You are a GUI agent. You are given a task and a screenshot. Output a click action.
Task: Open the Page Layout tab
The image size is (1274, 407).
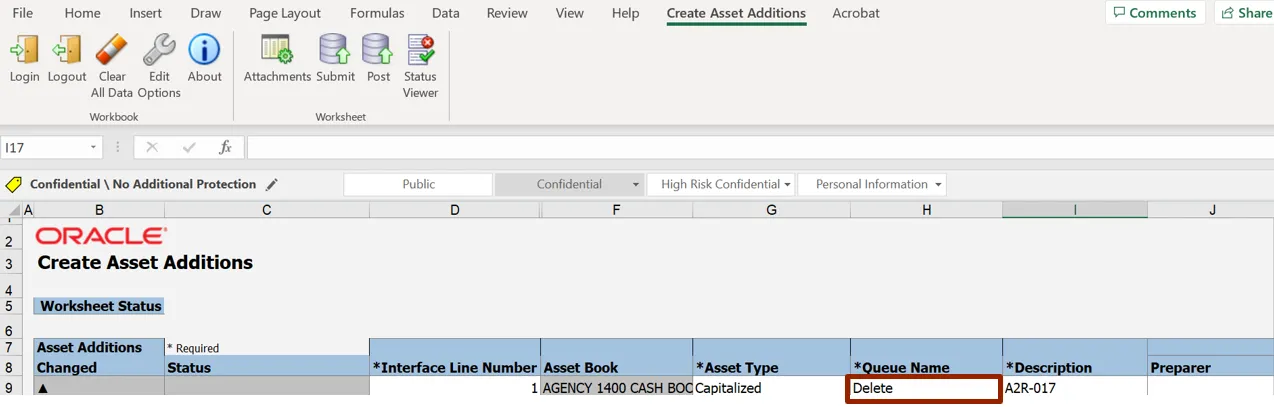click(x=285, y=13)
